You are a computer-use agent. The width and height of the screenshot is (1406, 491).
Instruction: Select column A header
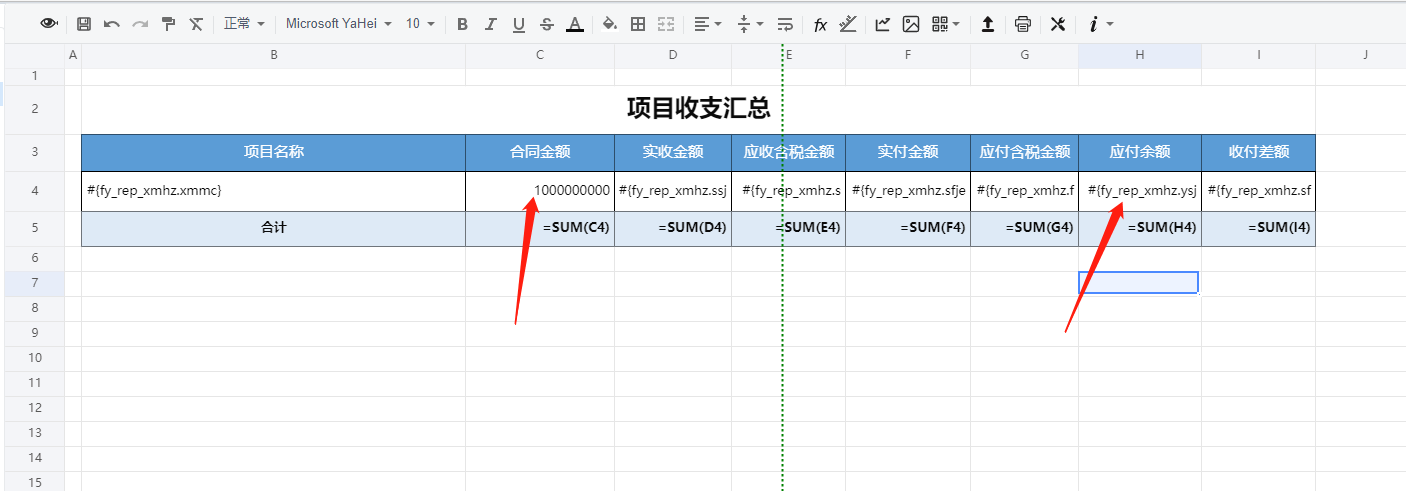[x=73, y=55]
